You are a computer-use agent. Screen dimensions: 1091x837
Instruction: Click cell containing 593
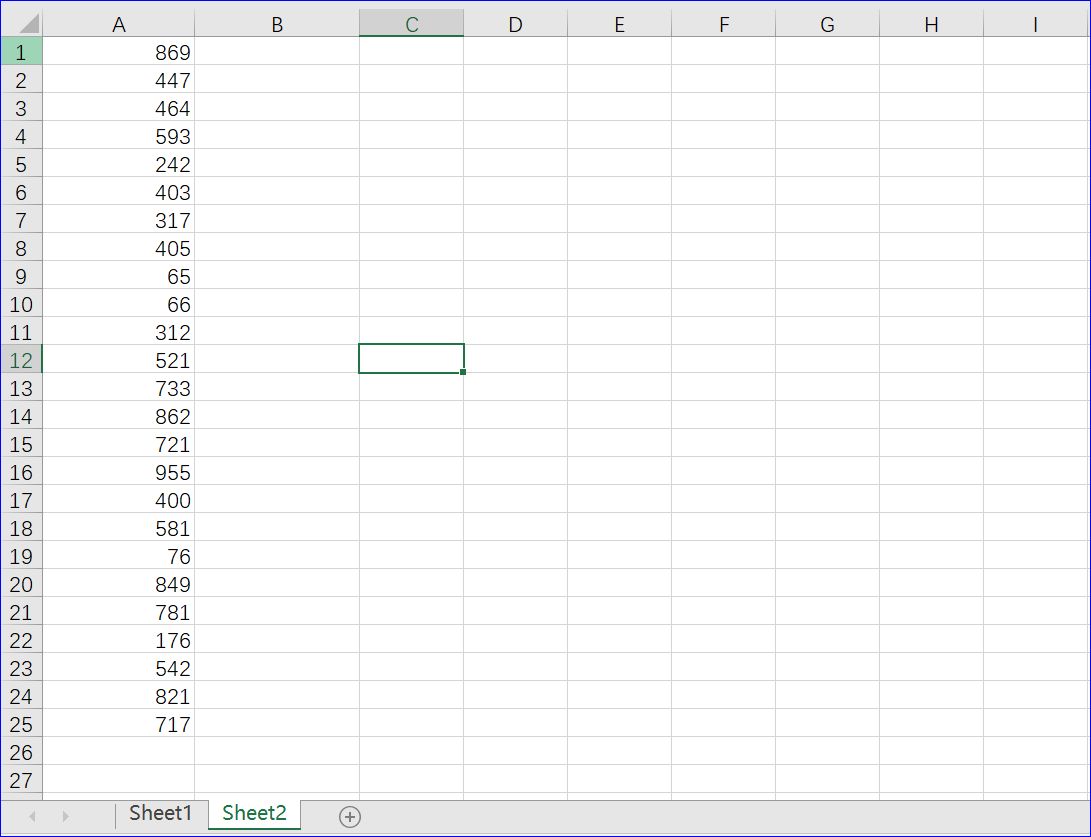[x=118, y=136]
